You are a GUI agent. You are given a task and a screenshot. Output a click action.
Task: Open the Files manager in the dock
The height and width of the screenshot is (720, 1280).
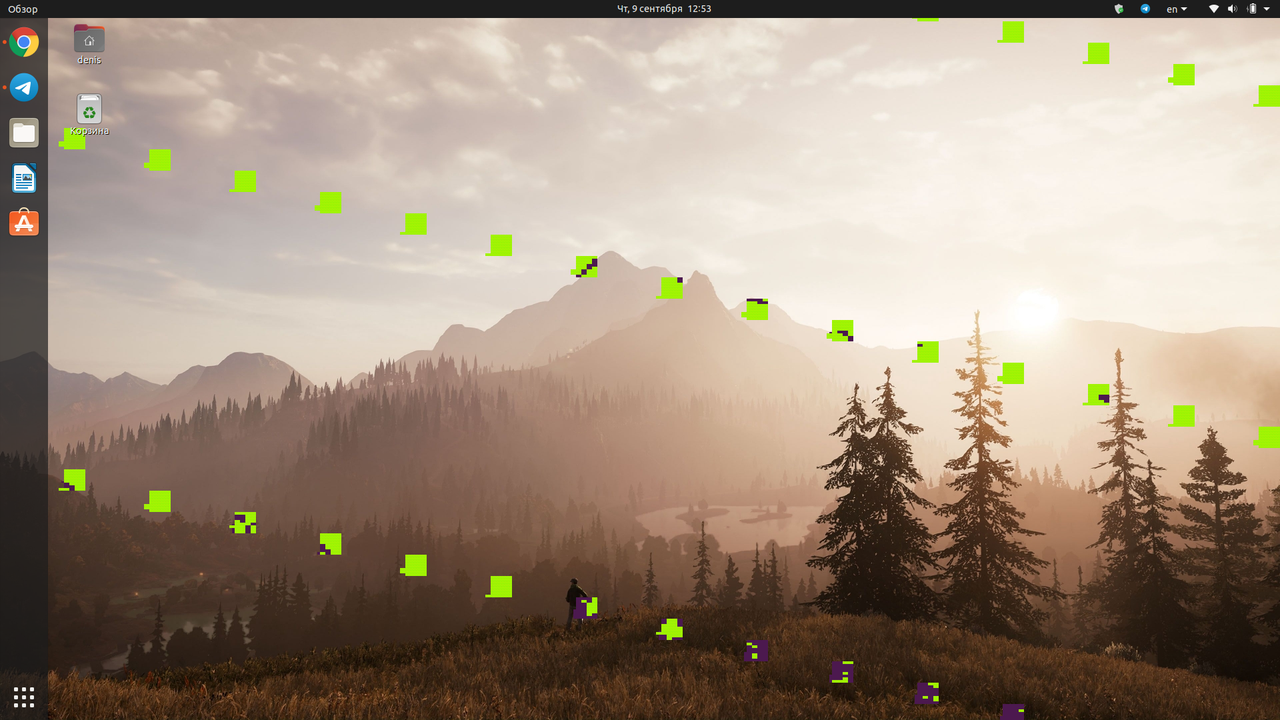(x=24, y=132)
